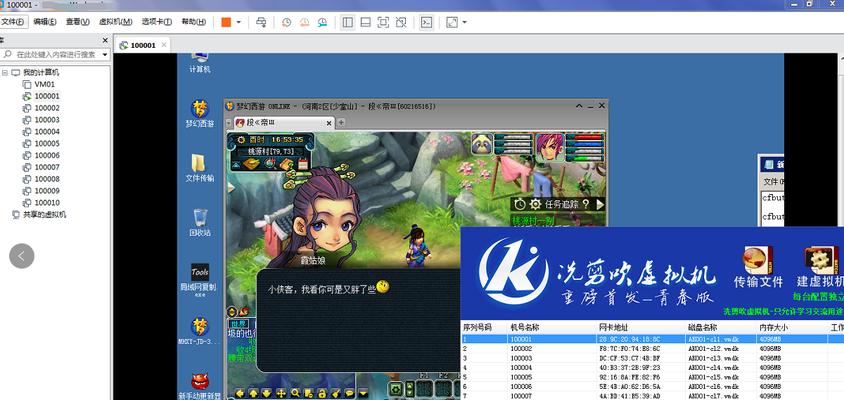The image size is (844, 400).
Task: Toggle the thumbnail bar view icon
Action: (365, 22)
